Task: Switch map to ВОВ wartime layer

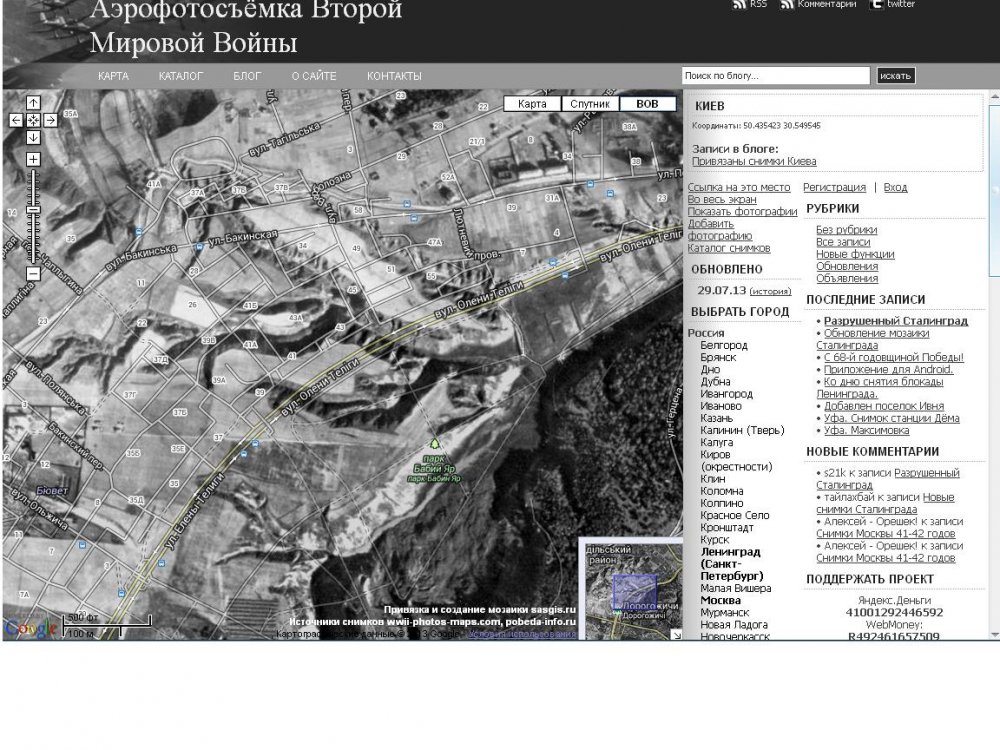Action: (x=647, y=104)
